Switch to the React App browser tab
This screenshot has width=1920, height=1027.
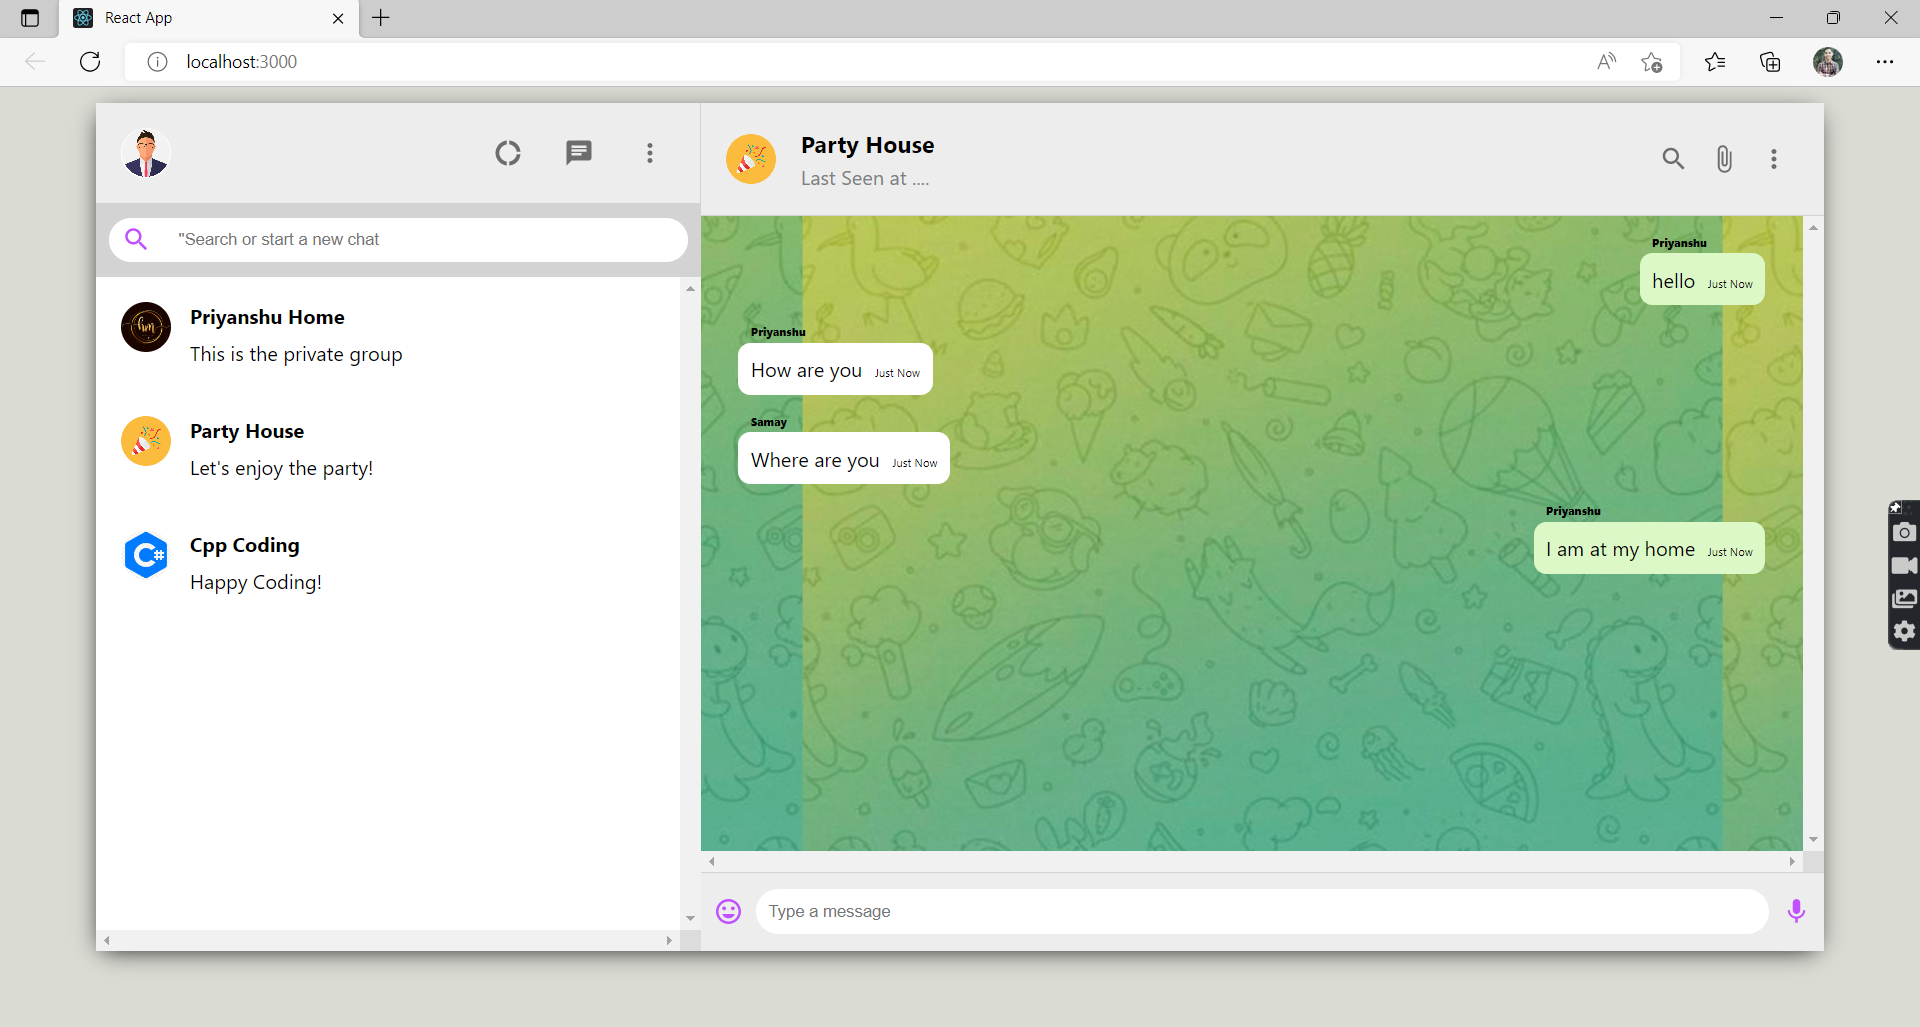click(160, 18)
